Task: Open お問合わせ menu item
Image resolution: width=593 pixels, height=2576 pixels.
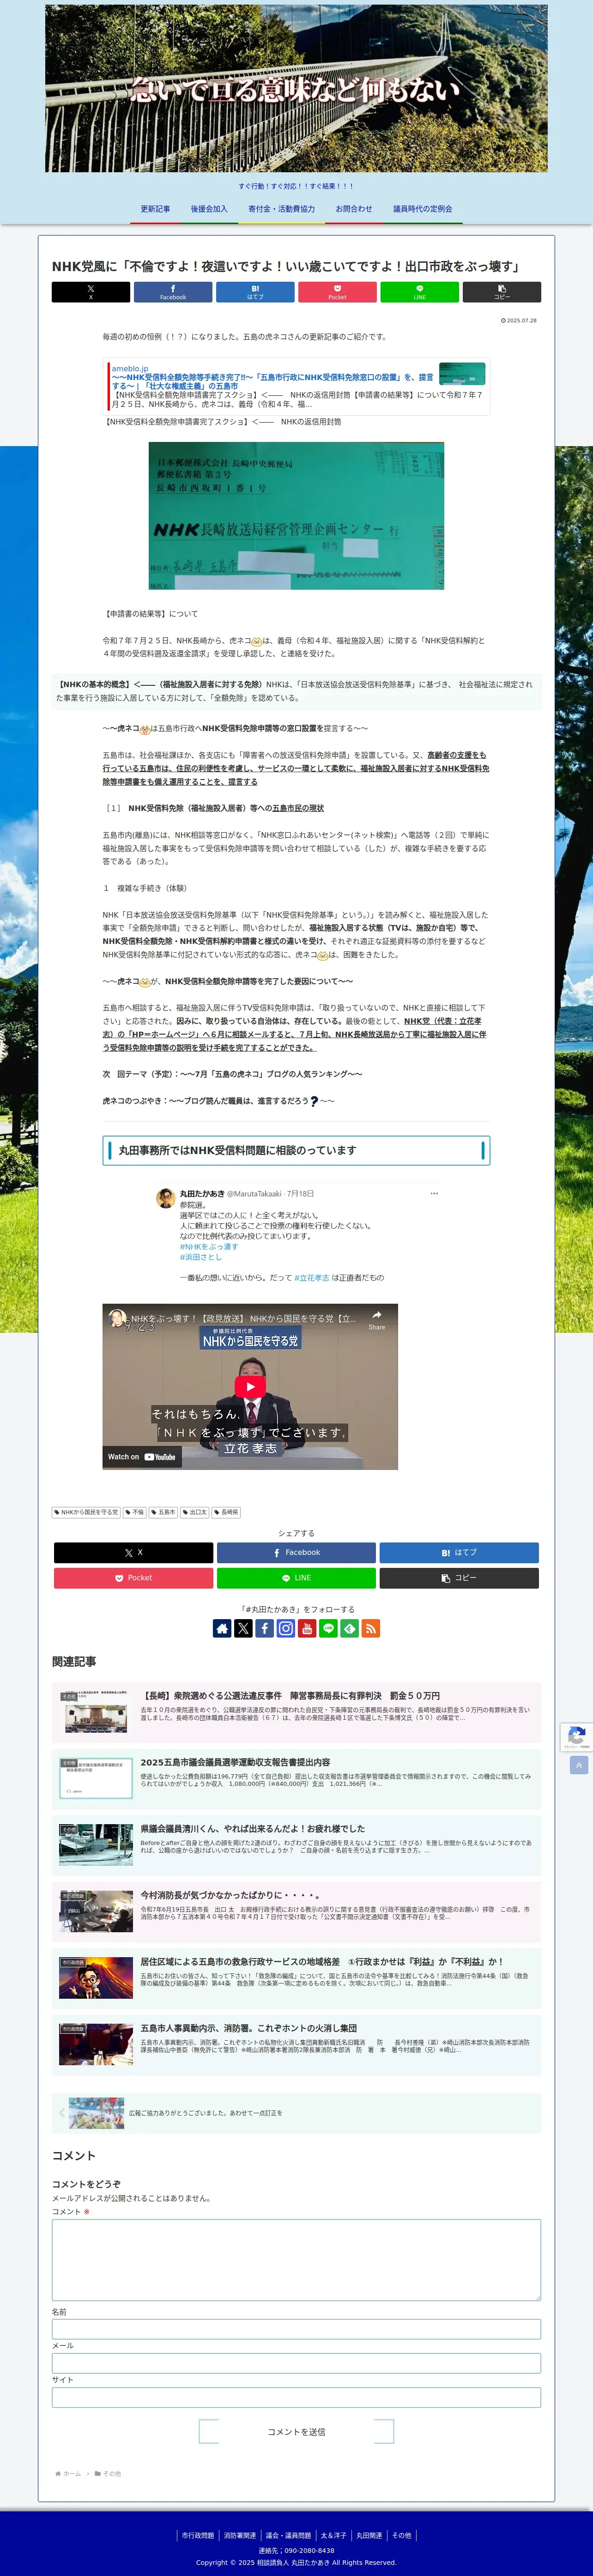Action: (x=354, y=209)
